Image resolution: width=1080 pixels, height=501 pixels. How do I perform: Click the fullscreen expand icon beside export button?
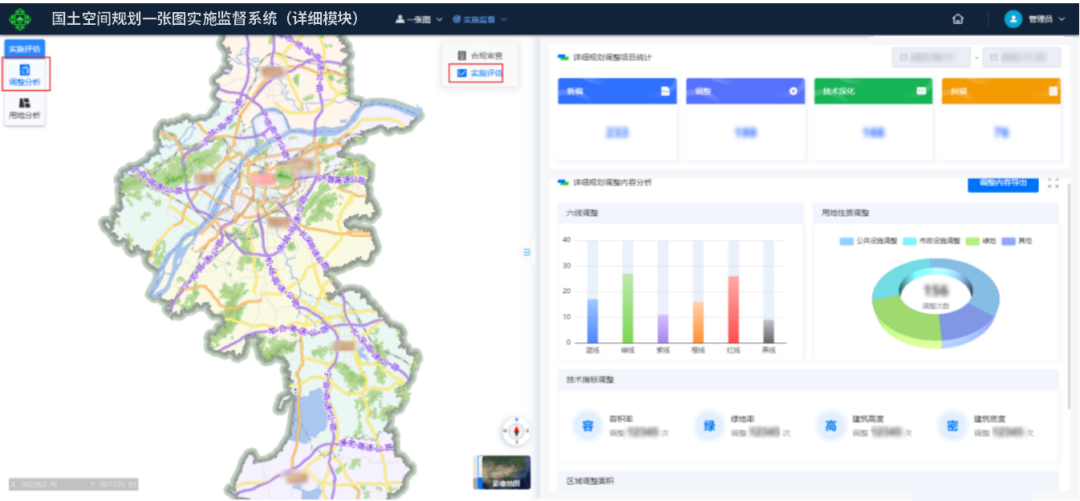click(1053, 184)
